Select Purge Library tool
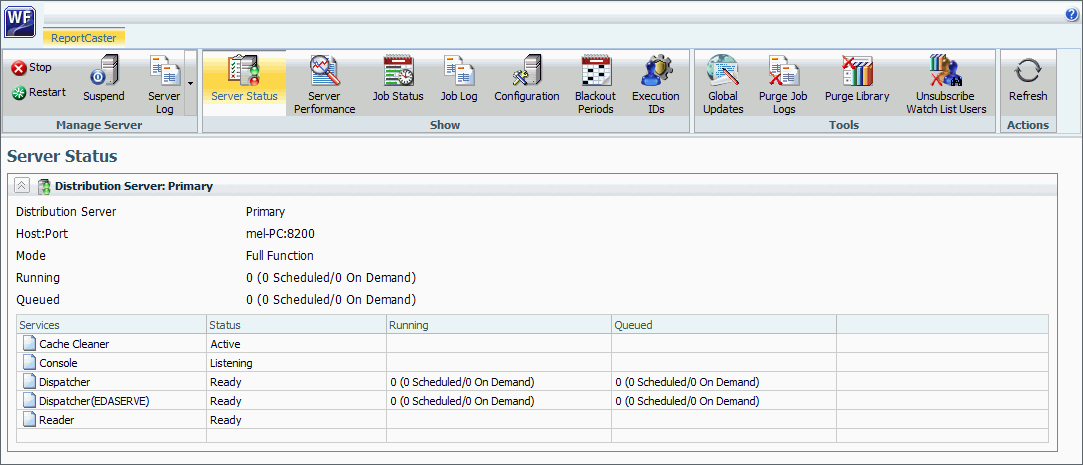This screenshot has height=465, width=1083. pyautogui.click(x=857, y=79)
